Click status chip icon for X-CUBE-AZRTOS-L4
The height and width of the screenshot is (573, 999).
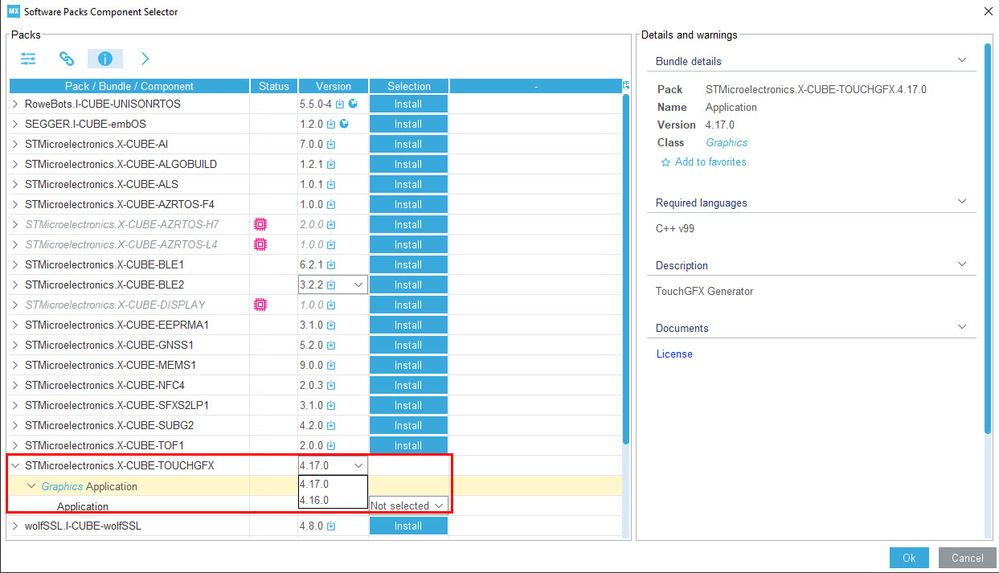point(260,244)
